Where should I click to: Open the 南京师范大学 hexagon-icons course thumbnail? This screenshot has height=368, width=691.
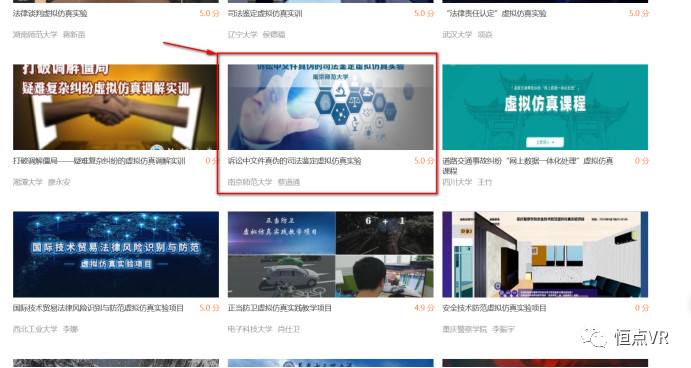[x=331, y=107]
